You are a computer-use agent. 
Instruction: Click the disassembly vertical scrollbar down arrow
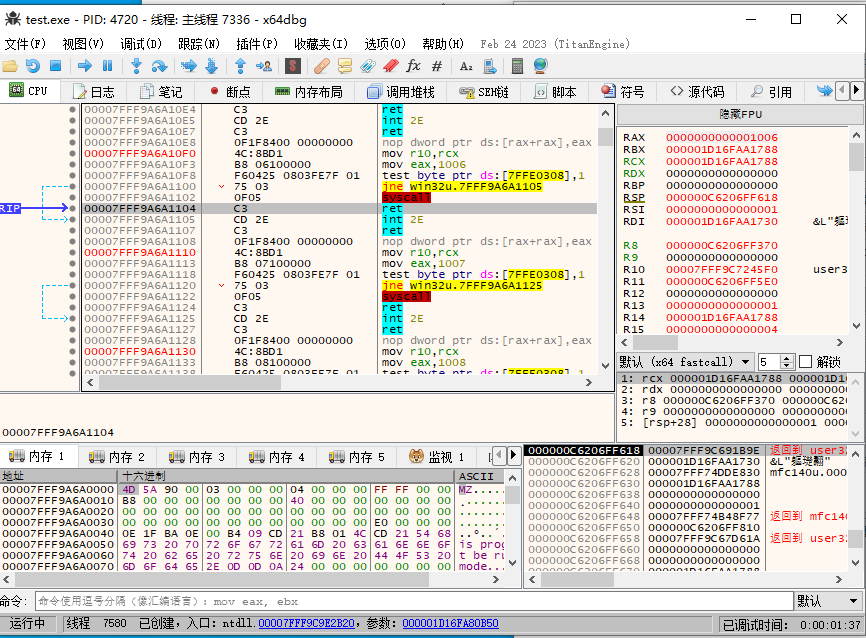pos(605,365)
